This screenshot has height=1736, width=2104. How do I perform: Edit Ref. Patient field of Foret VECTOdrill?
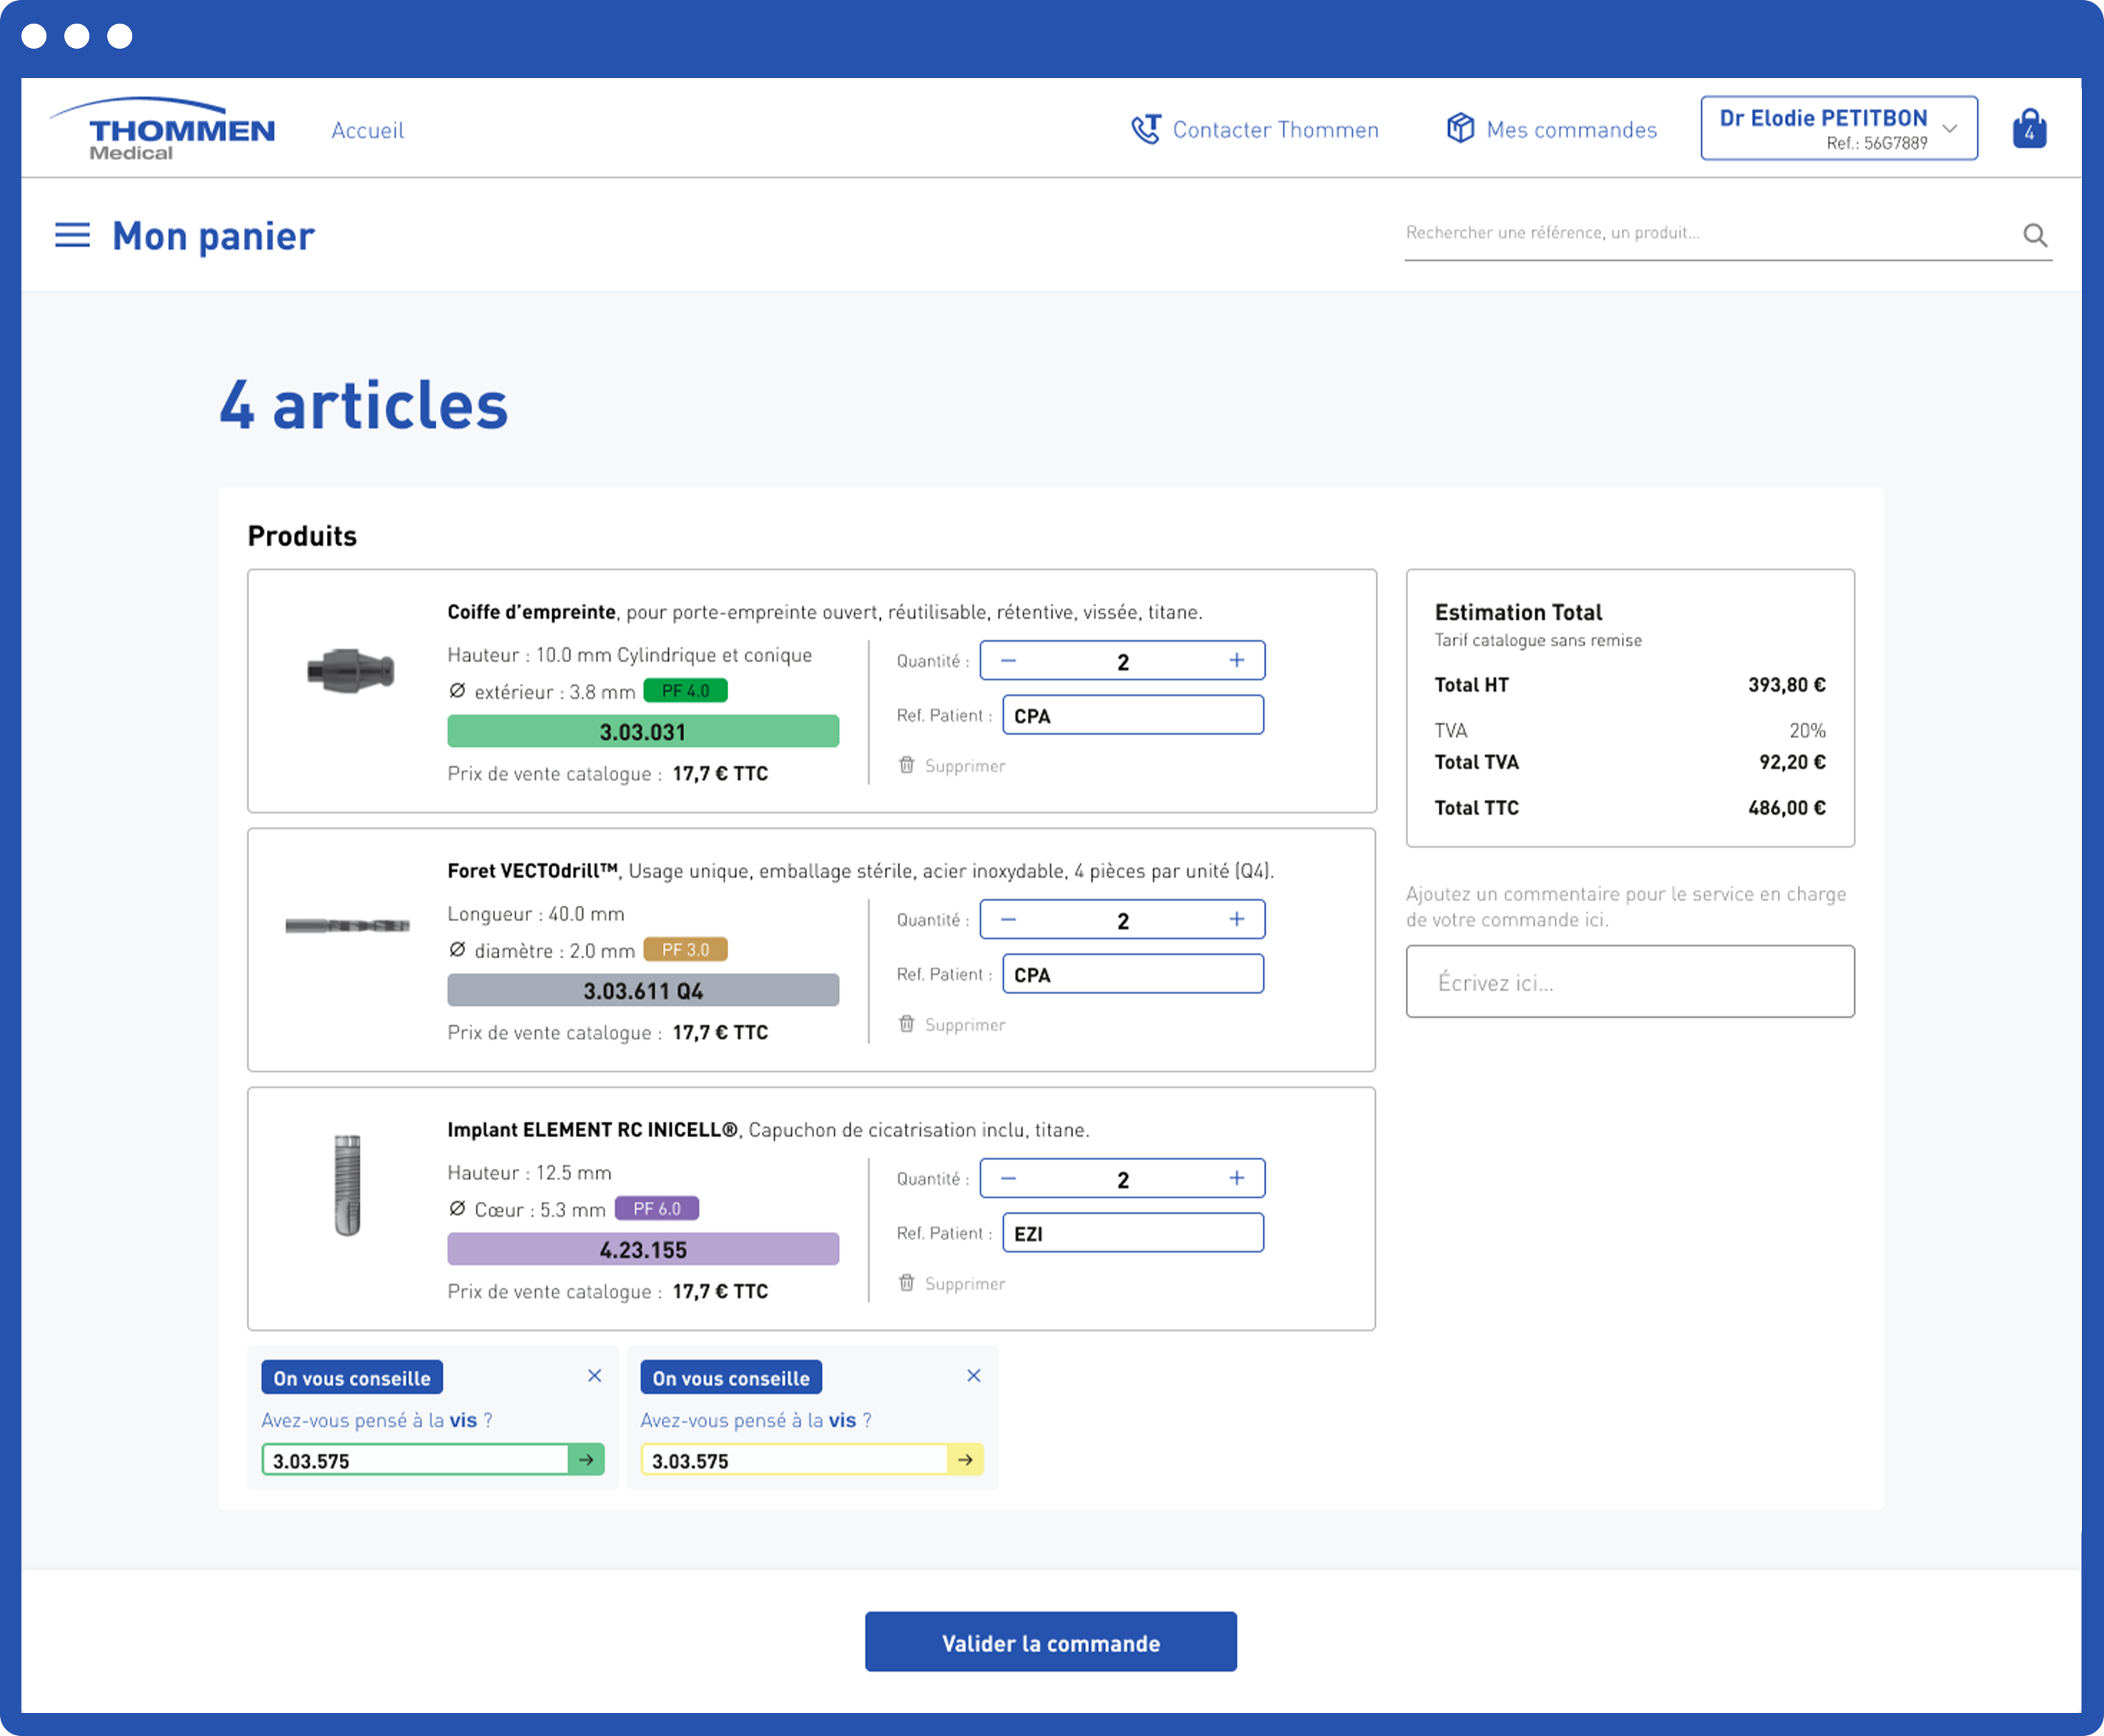pyautogui.click(x=1133, y=975)
